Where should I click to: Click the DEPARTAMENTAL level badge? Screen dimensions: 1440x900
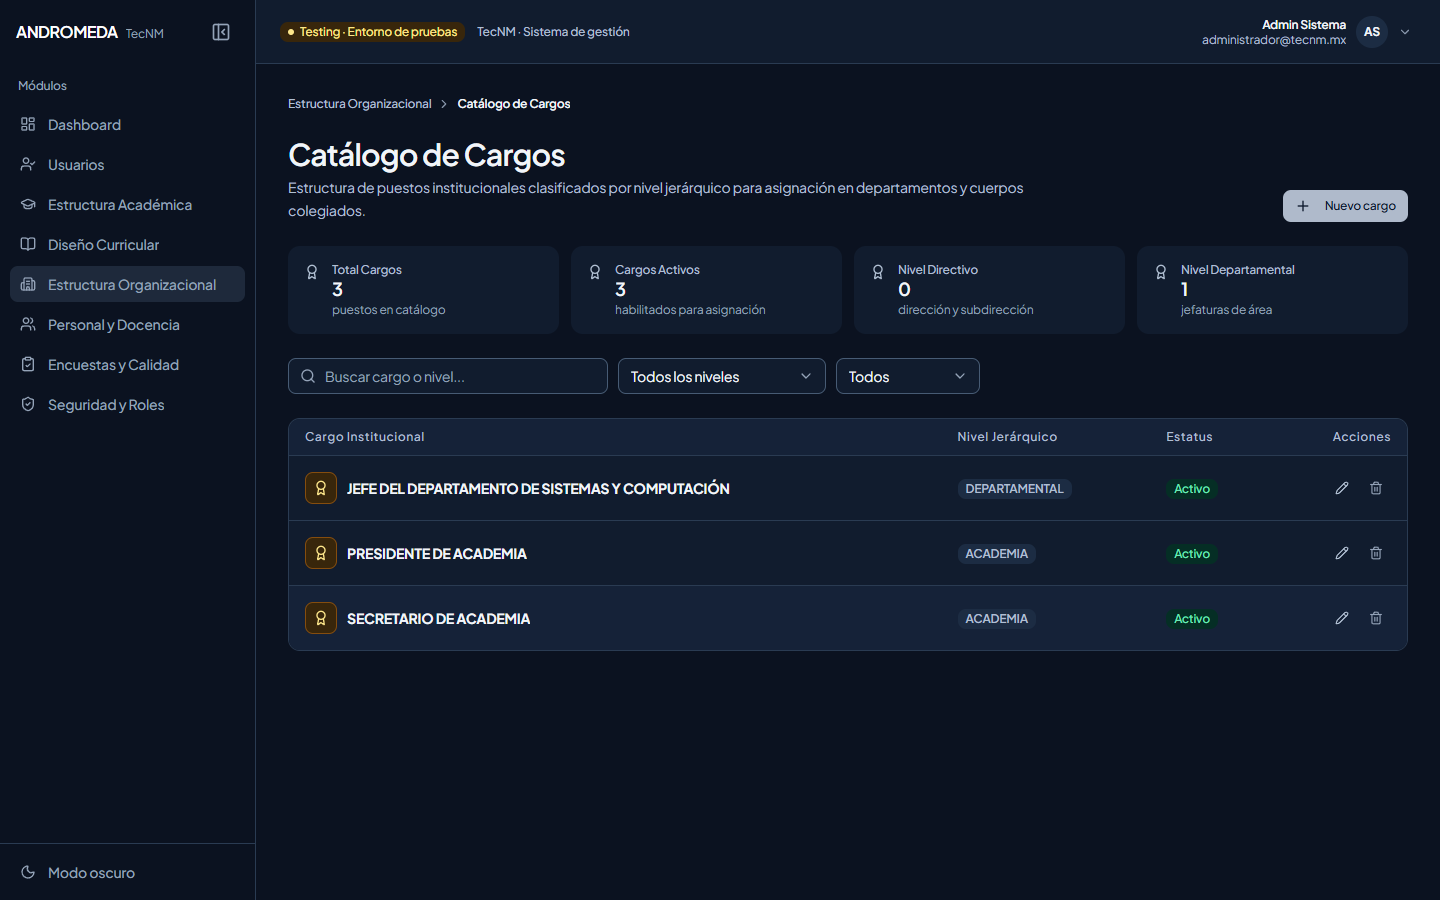pos(1014,489)
